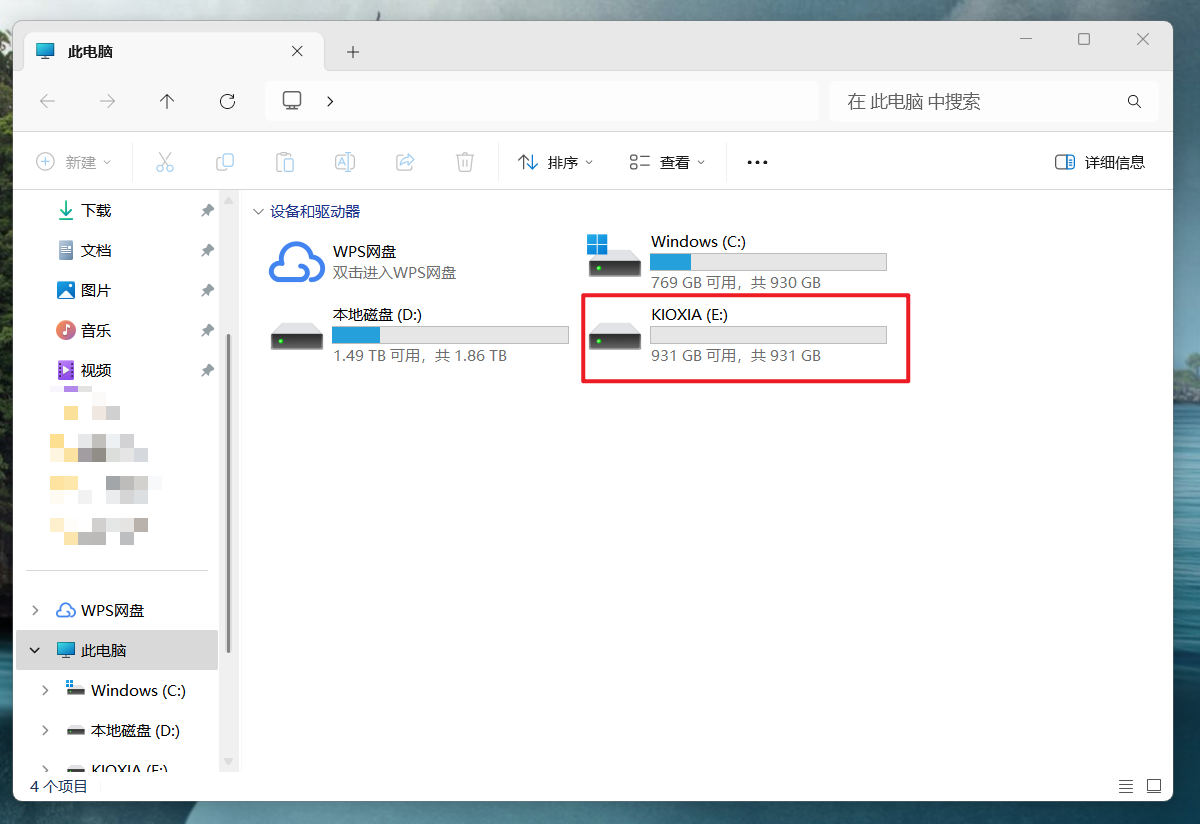Click the address bar path field
1200x824 pixels.
click(x=542, y=101)
